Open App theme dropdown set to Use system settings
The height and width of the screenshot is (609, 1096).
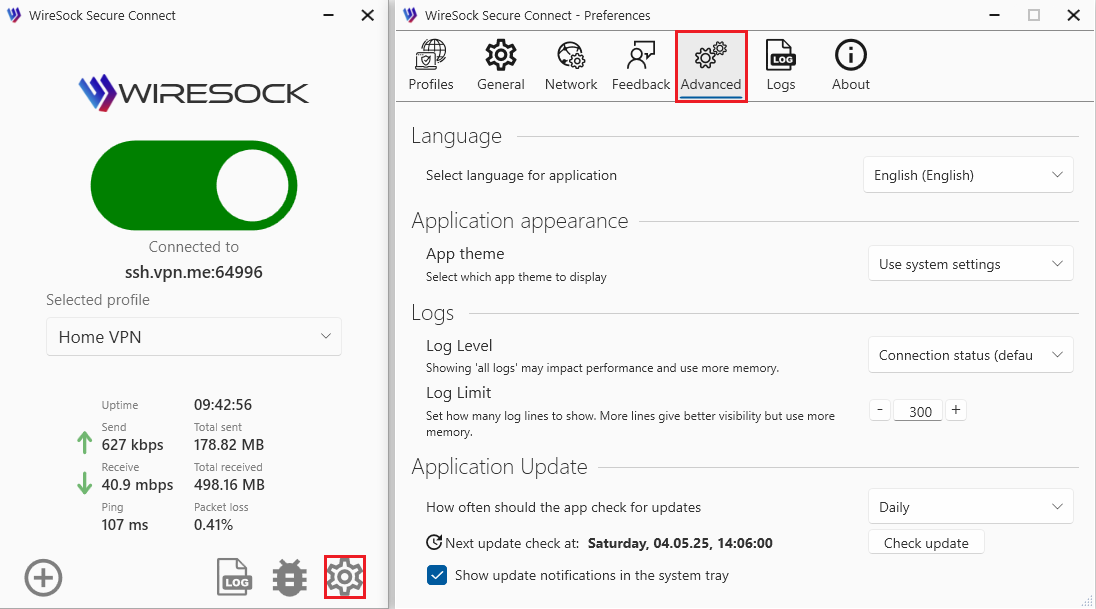point(970,264)
